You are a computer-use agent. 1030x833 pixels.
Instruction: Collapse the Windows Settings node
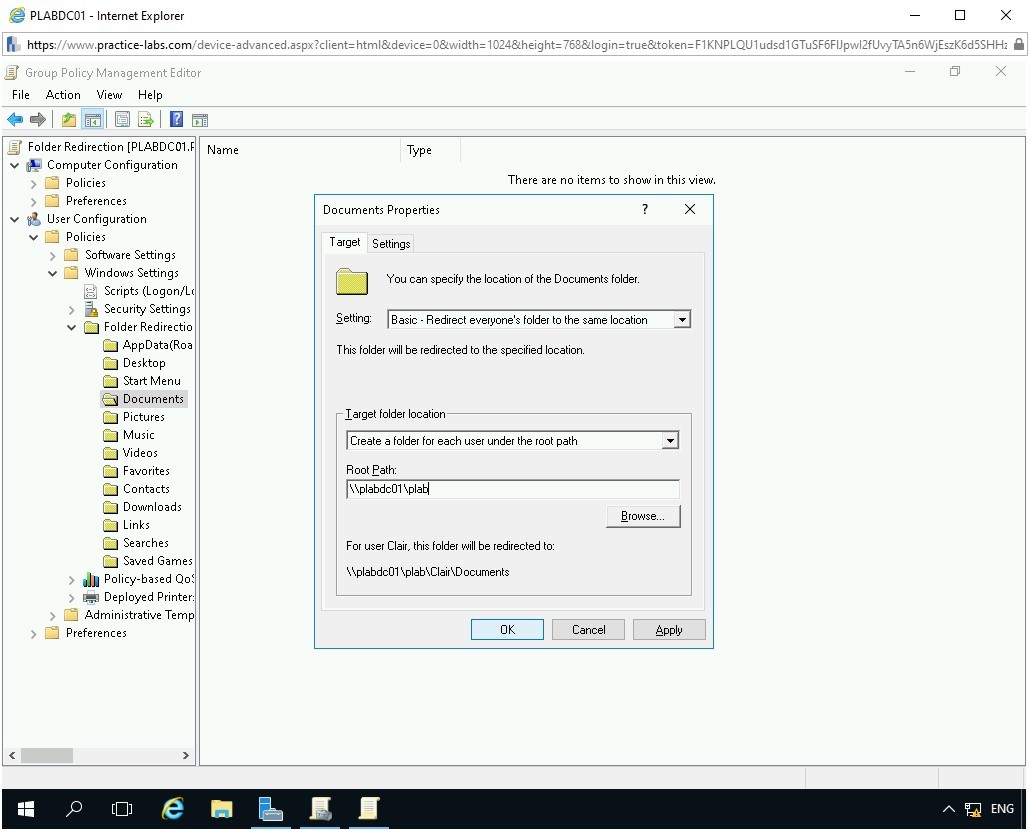pyautogui.click(x=53, y=273)
